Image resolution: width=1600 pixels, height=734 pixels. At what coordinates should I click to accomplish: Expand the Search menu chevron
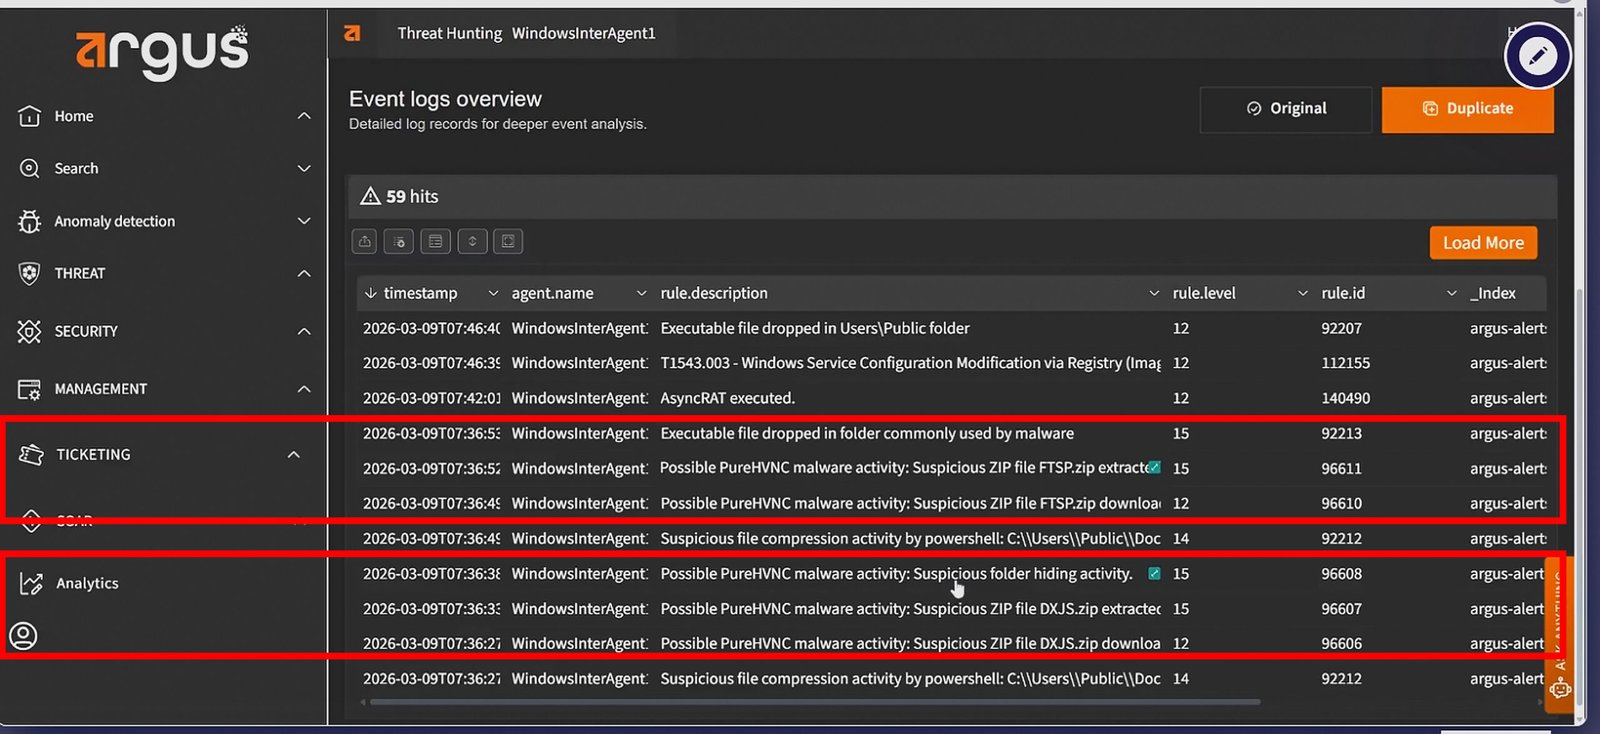click(x=304, y=168)
